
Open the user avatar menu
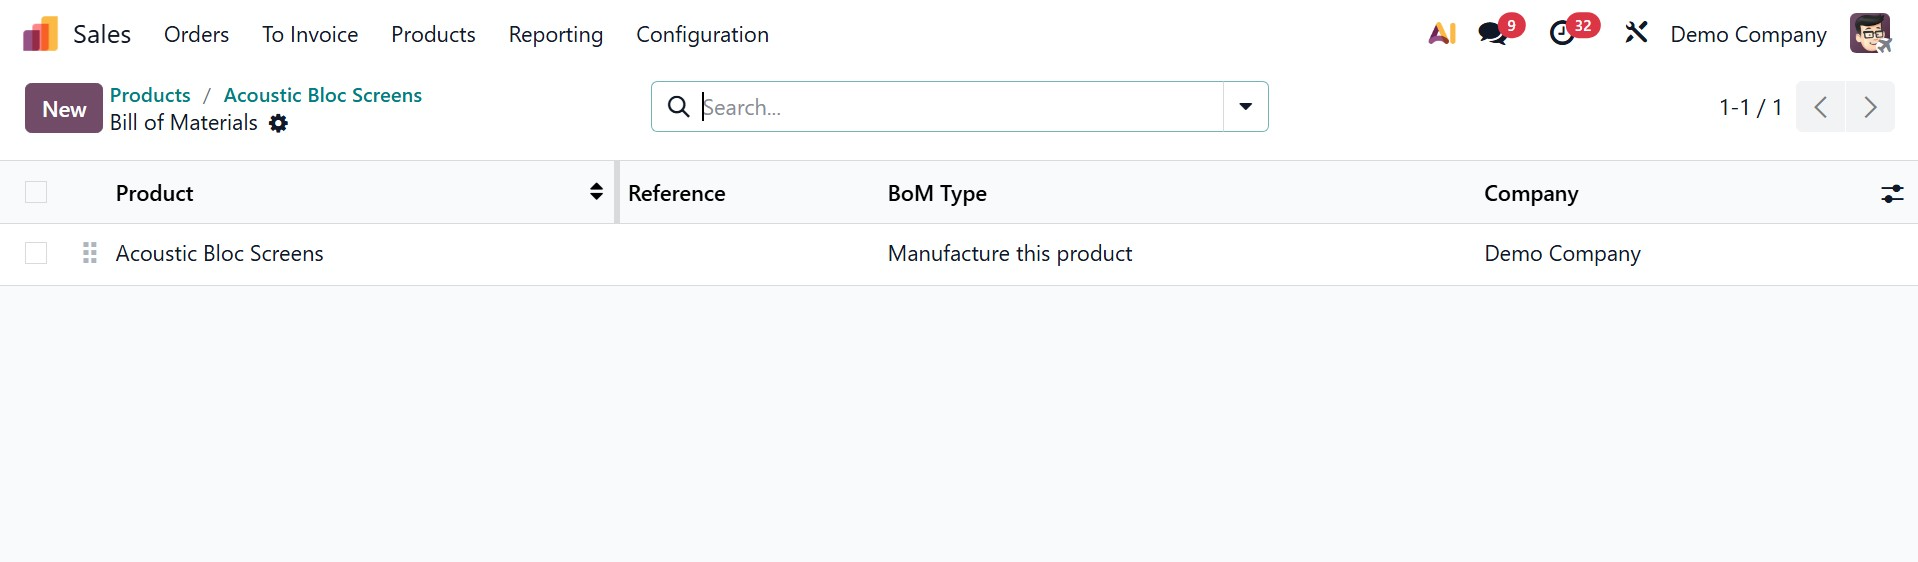pyautogui.click(x=1869, y=34)
